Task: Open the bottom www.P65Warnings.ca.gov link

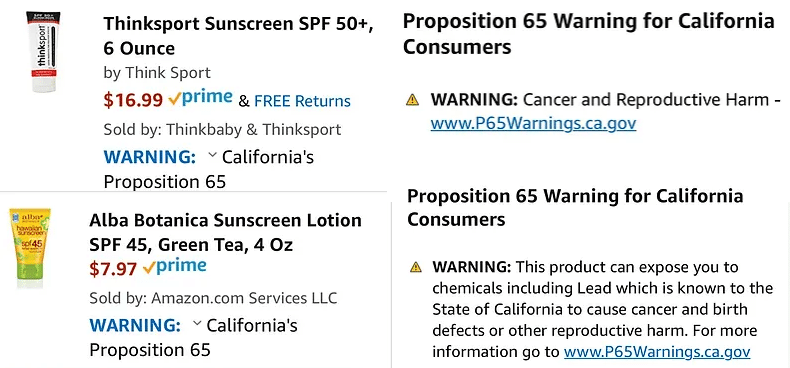Action: [x=657, y=351]
